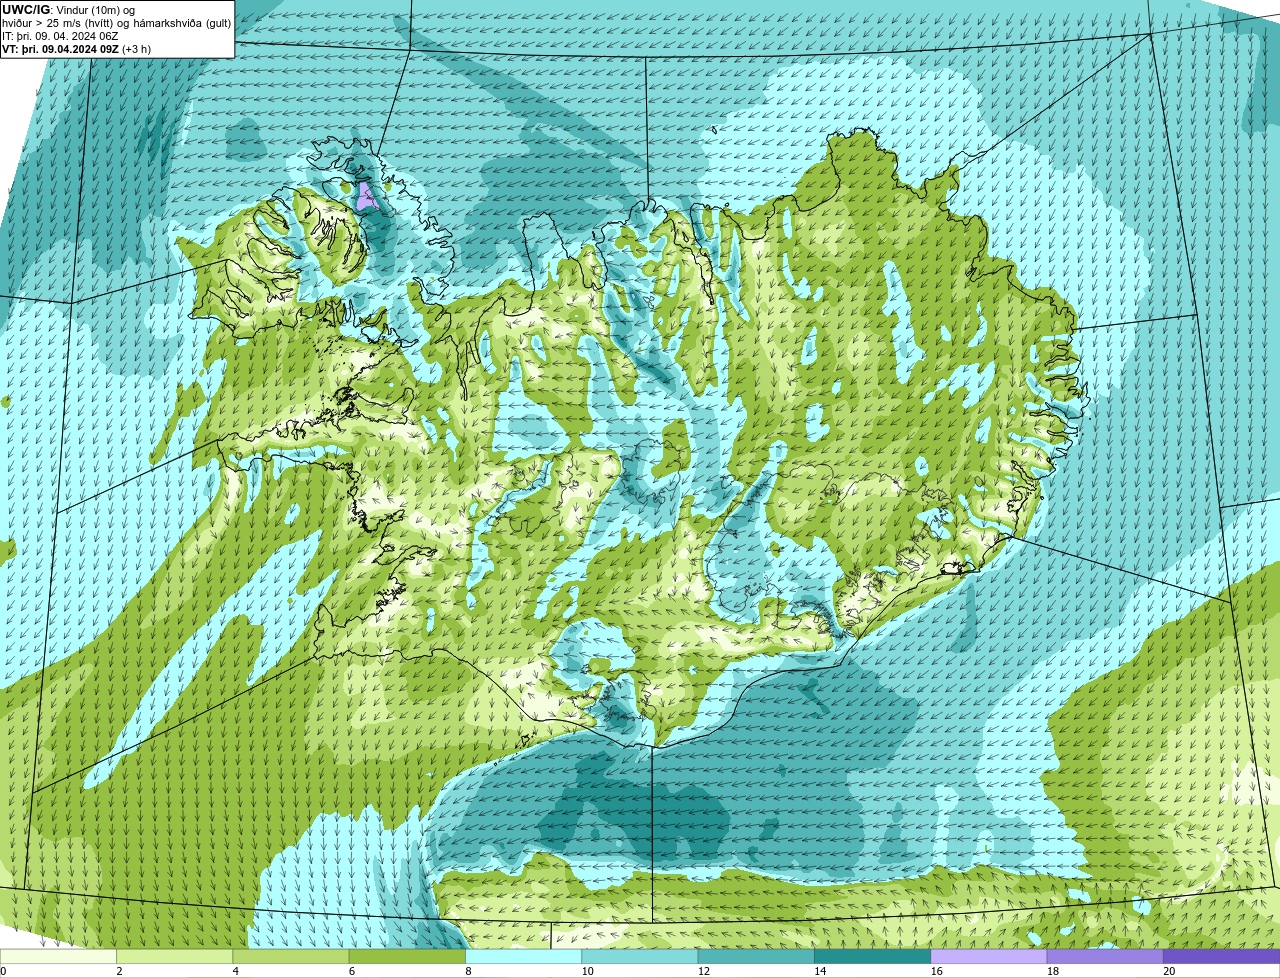
Task: Click the purple high-wind patch in the Westfjords
Action: point(366,196)
